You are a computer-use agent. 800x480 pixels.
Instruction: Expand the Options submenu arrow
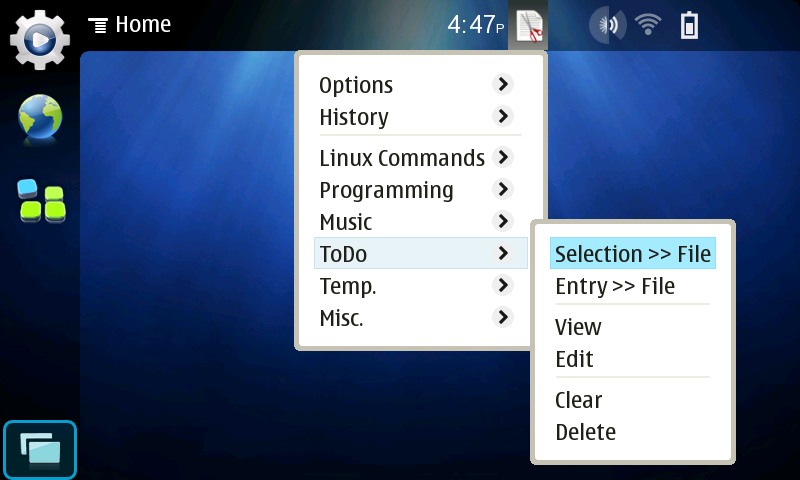point(503,85)
